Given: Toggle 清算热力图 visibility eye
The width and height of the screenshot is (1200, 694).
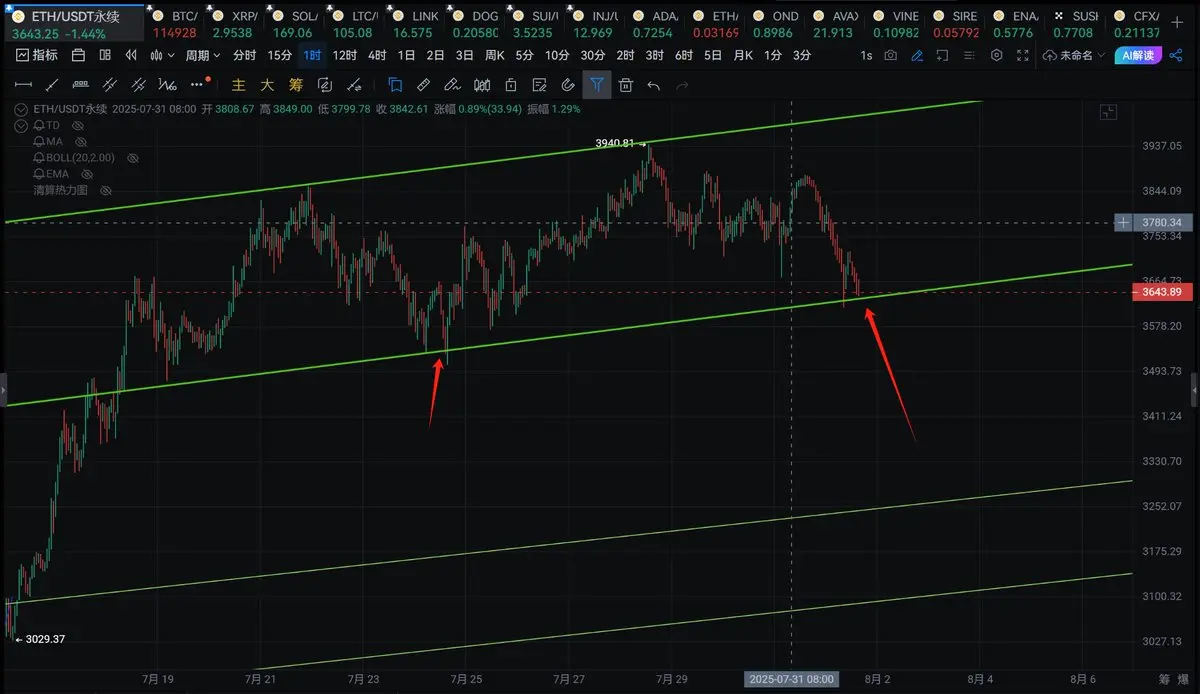Looking at the screenshot, I should point(104,190).
